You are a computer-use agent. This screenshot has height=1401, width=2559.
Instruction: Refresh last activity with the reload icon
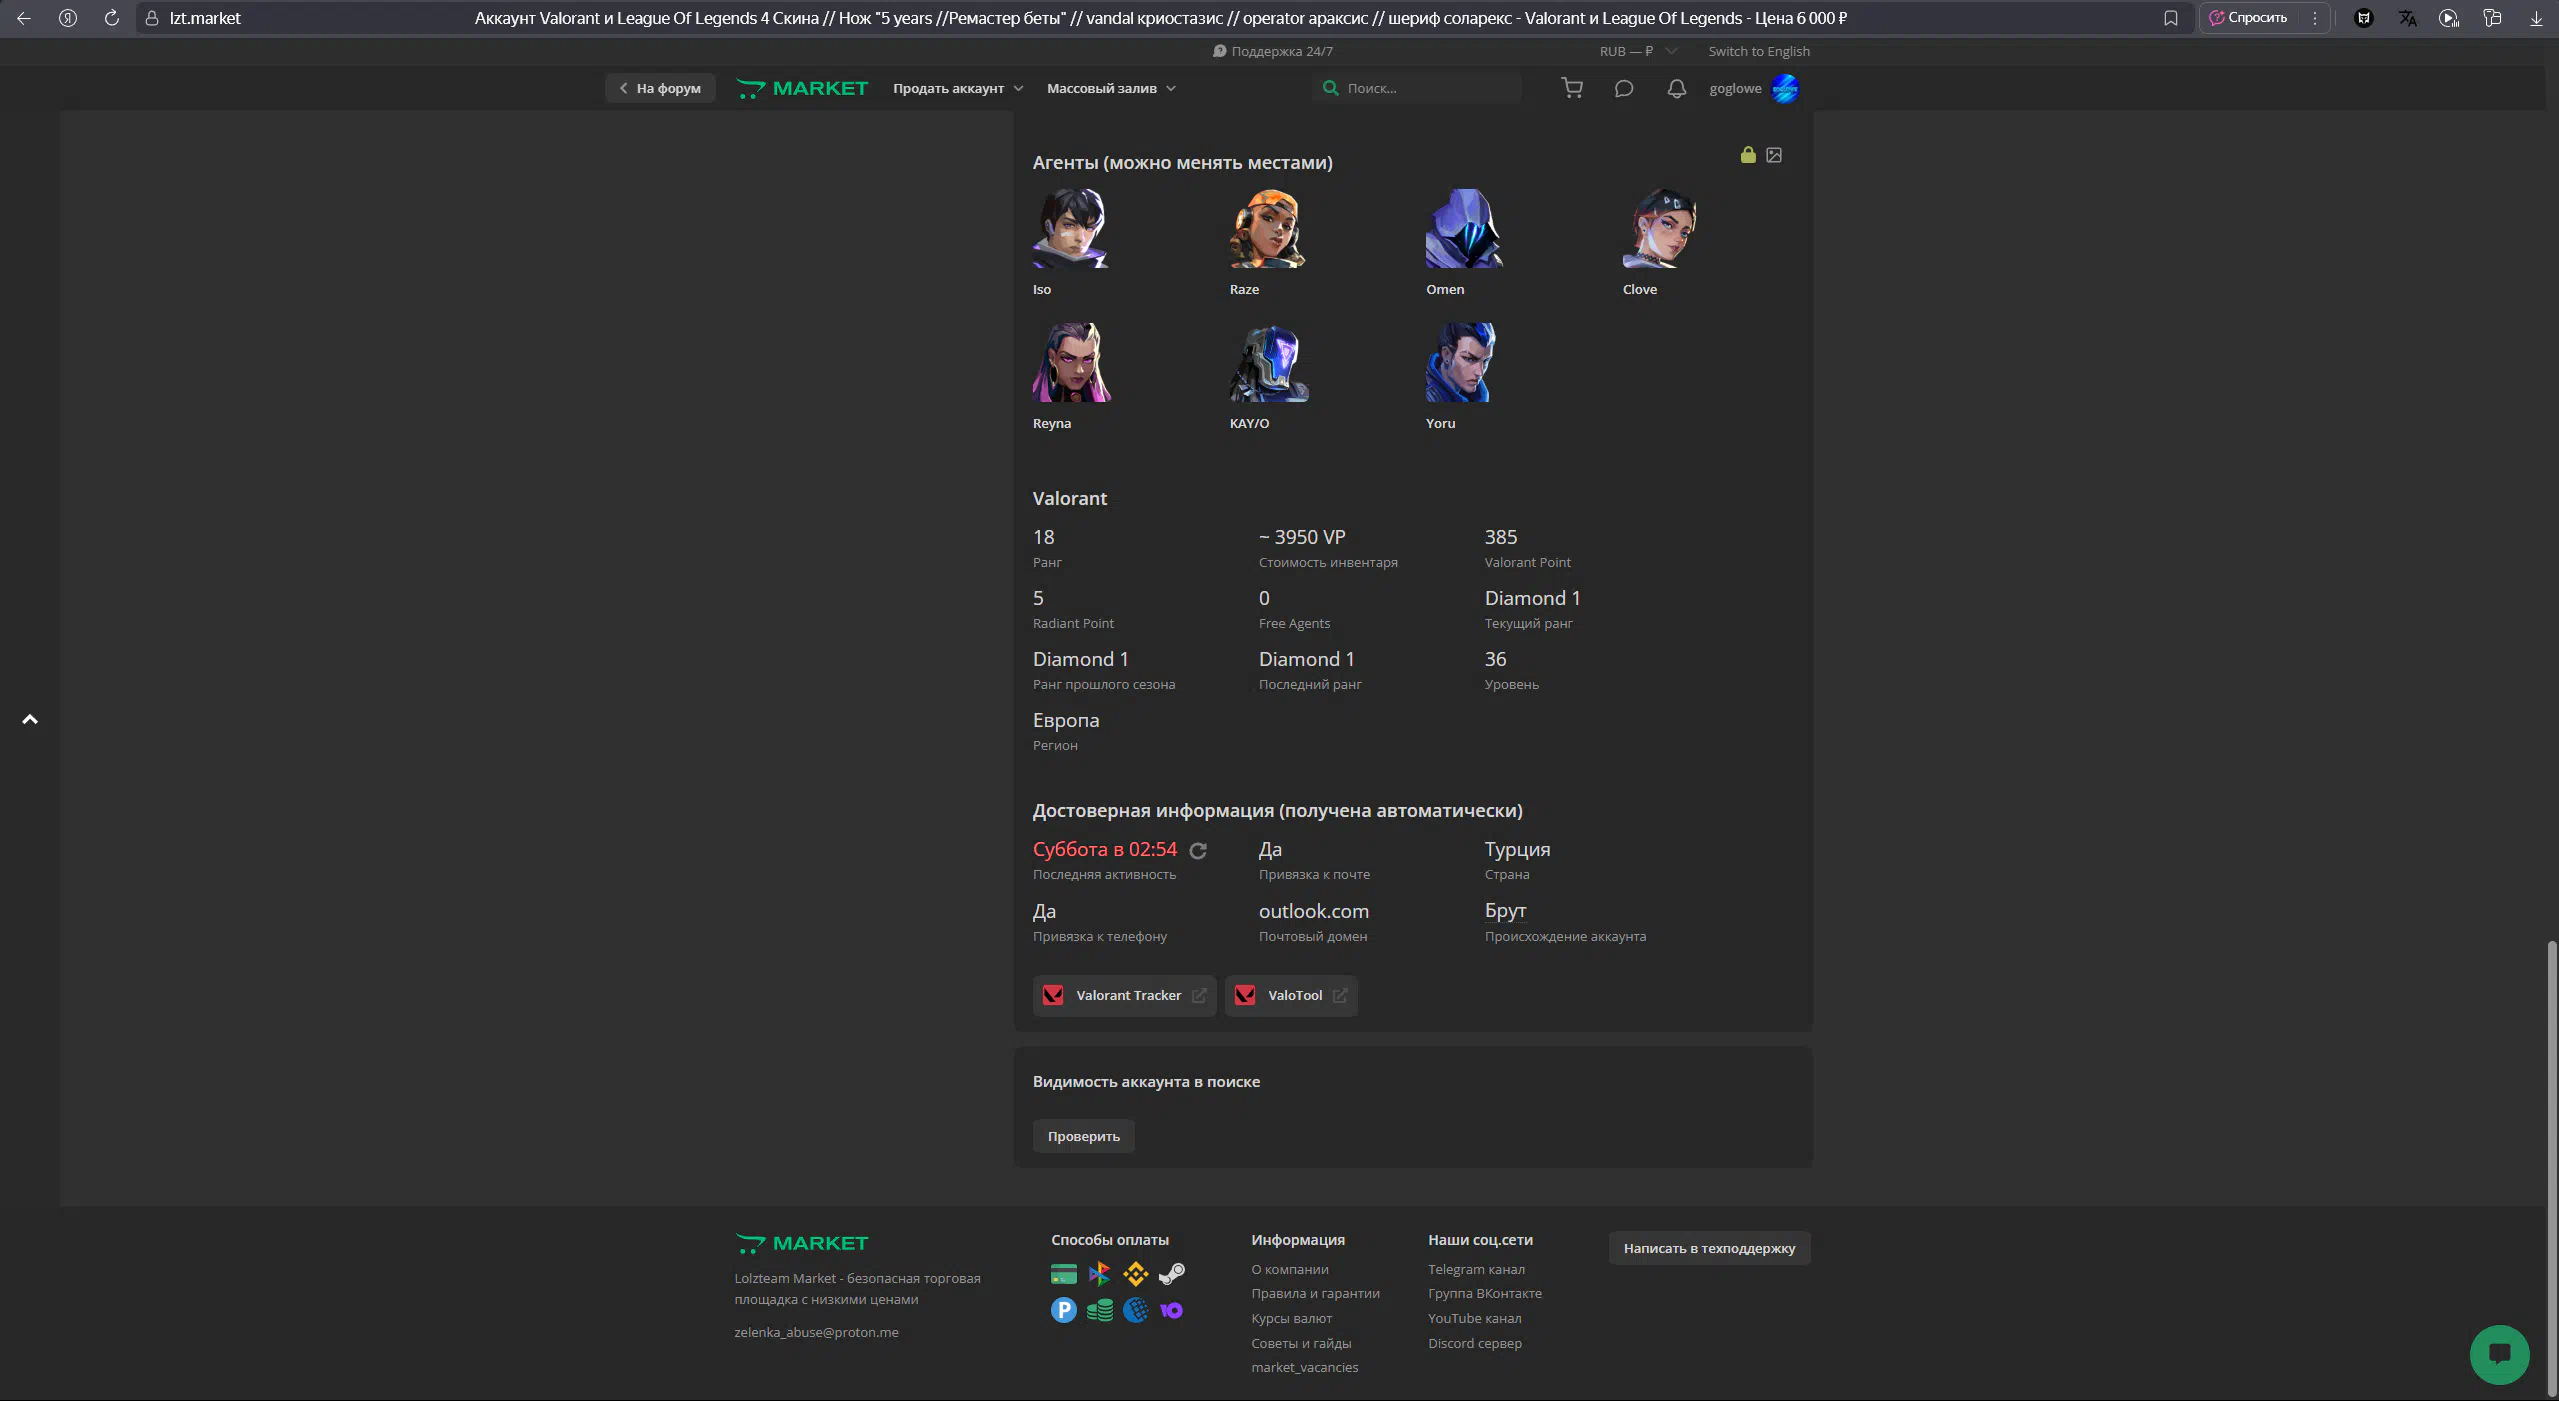[x=1198, y=851]
